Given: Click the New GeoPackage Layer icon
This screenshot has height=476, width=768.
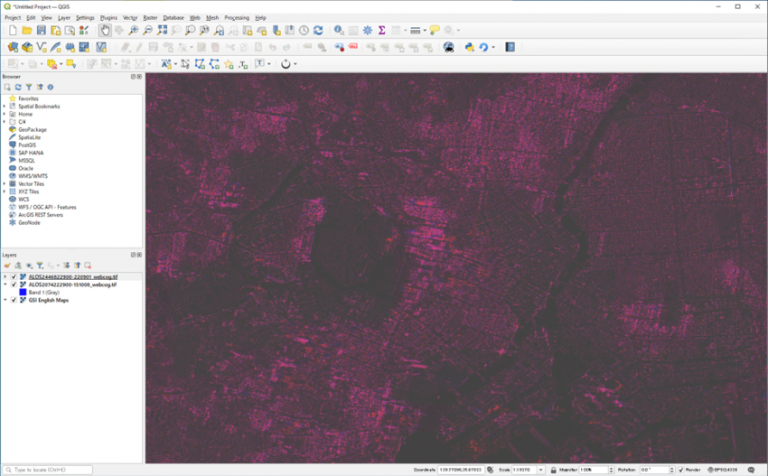Looking at the screenshot, I should point(27,47).
